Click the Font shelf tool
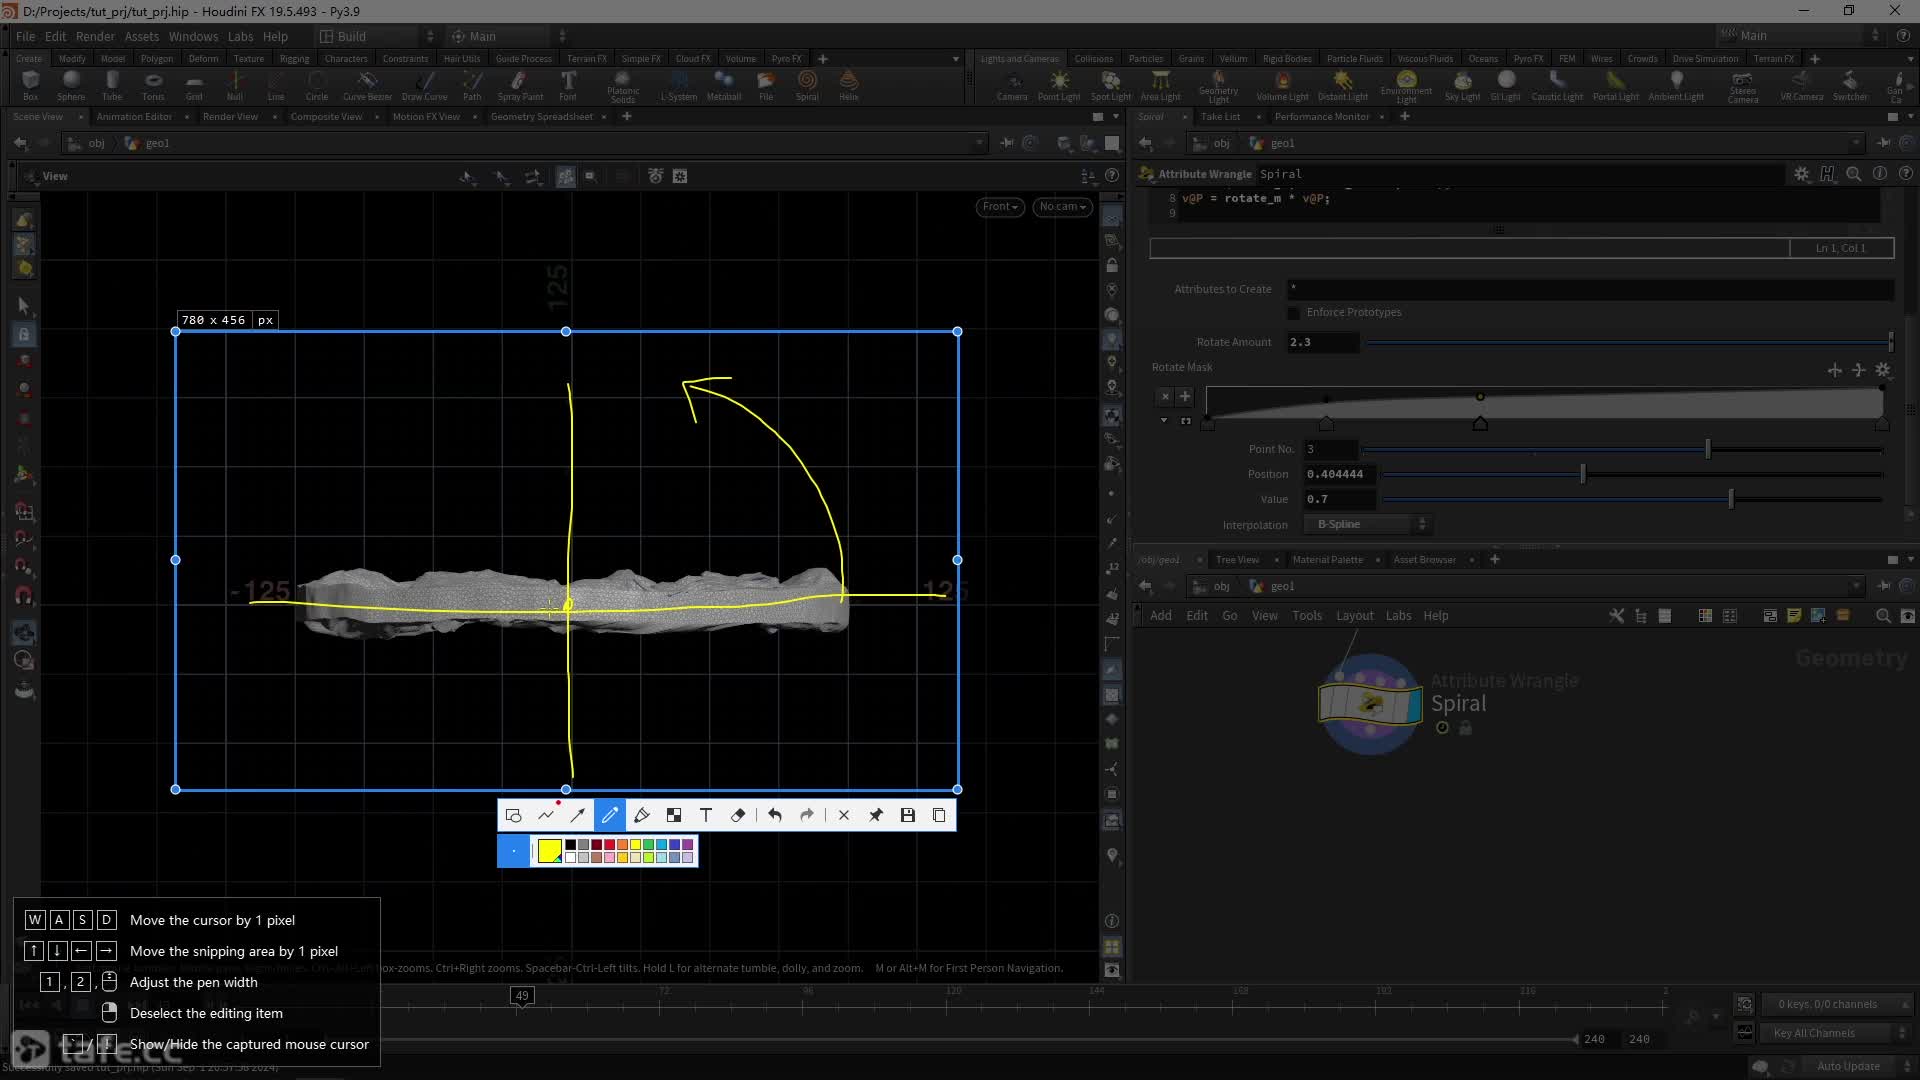 click(x=568, y=85)
